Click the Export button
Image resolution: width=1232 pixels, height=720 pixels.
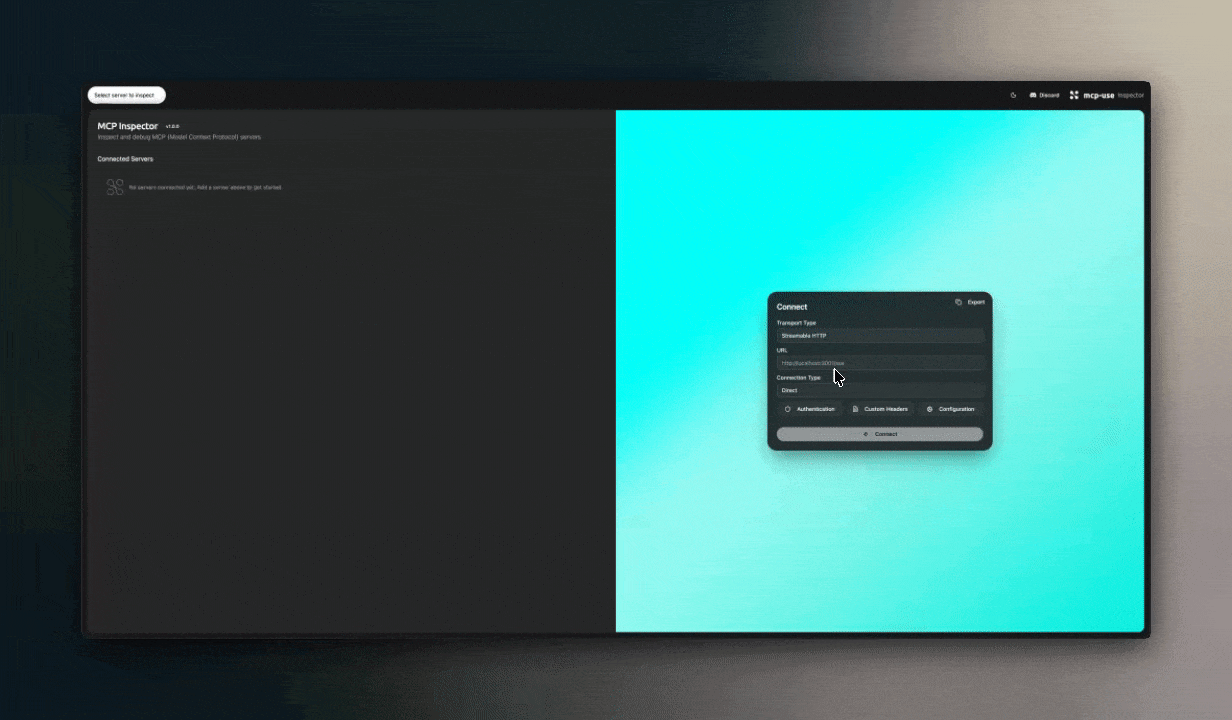[x=975, y=302]
